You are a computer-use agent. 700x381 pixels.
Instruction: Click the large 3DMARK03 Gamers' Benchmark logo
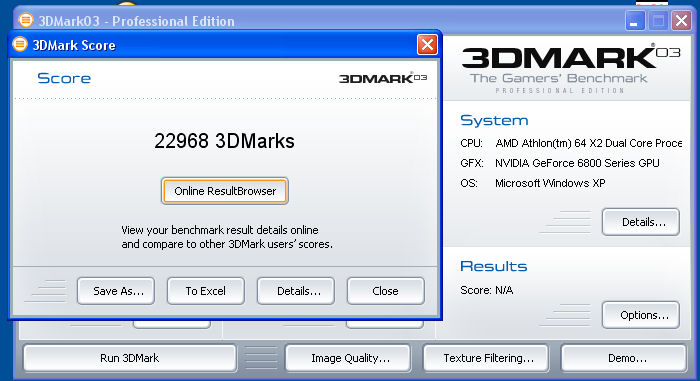(x=571, y=68)
